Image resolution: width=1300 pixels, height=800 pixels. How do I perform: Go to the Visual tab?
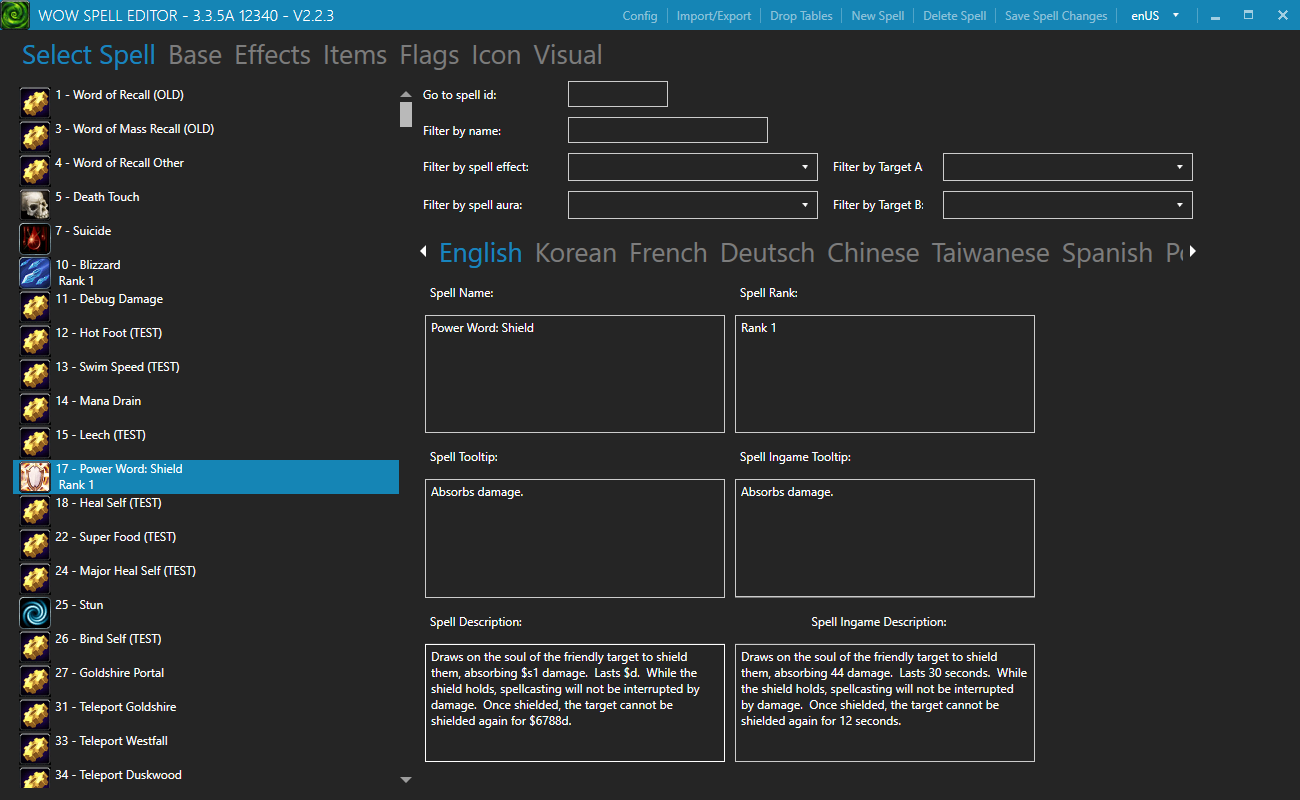(568, 55)
